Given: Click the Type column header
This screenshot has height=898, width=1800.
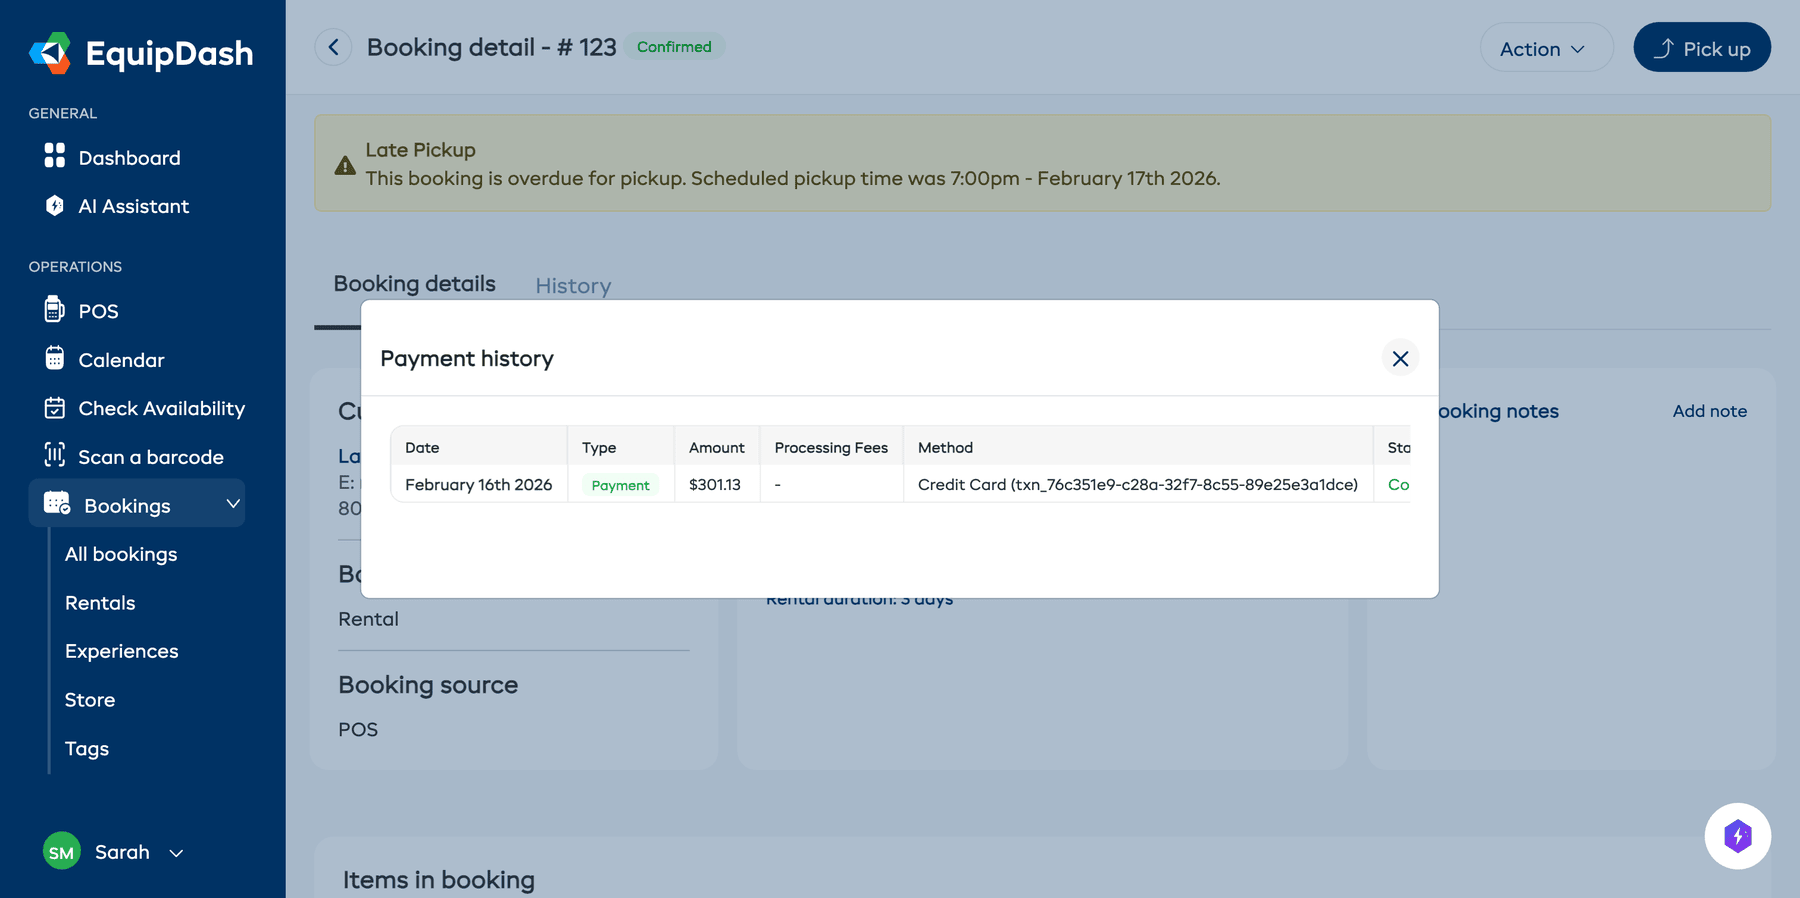Looking at the screenshot, I should (x=621, y=448).
